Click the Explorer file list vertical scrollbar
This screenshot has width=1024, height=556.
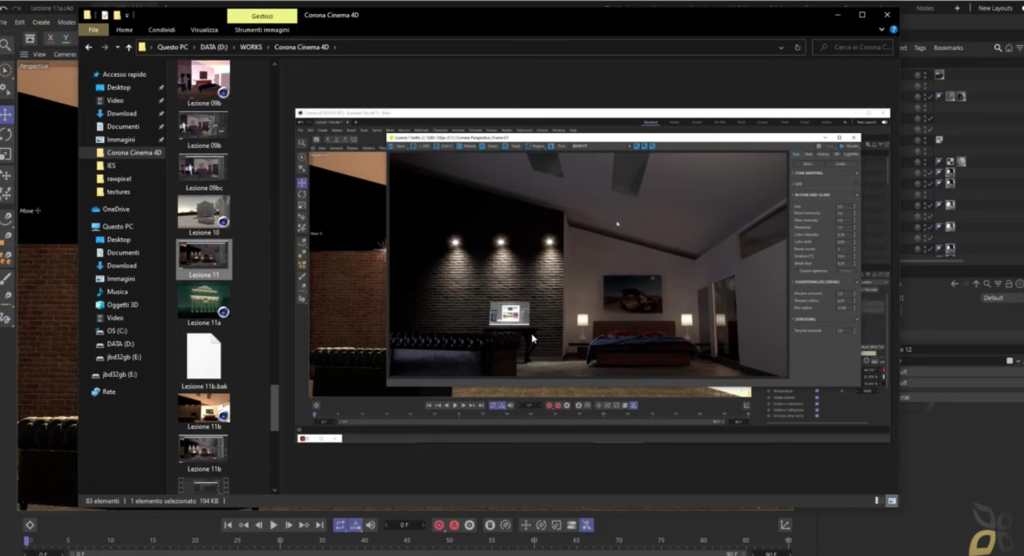click(x=274, y=407)
